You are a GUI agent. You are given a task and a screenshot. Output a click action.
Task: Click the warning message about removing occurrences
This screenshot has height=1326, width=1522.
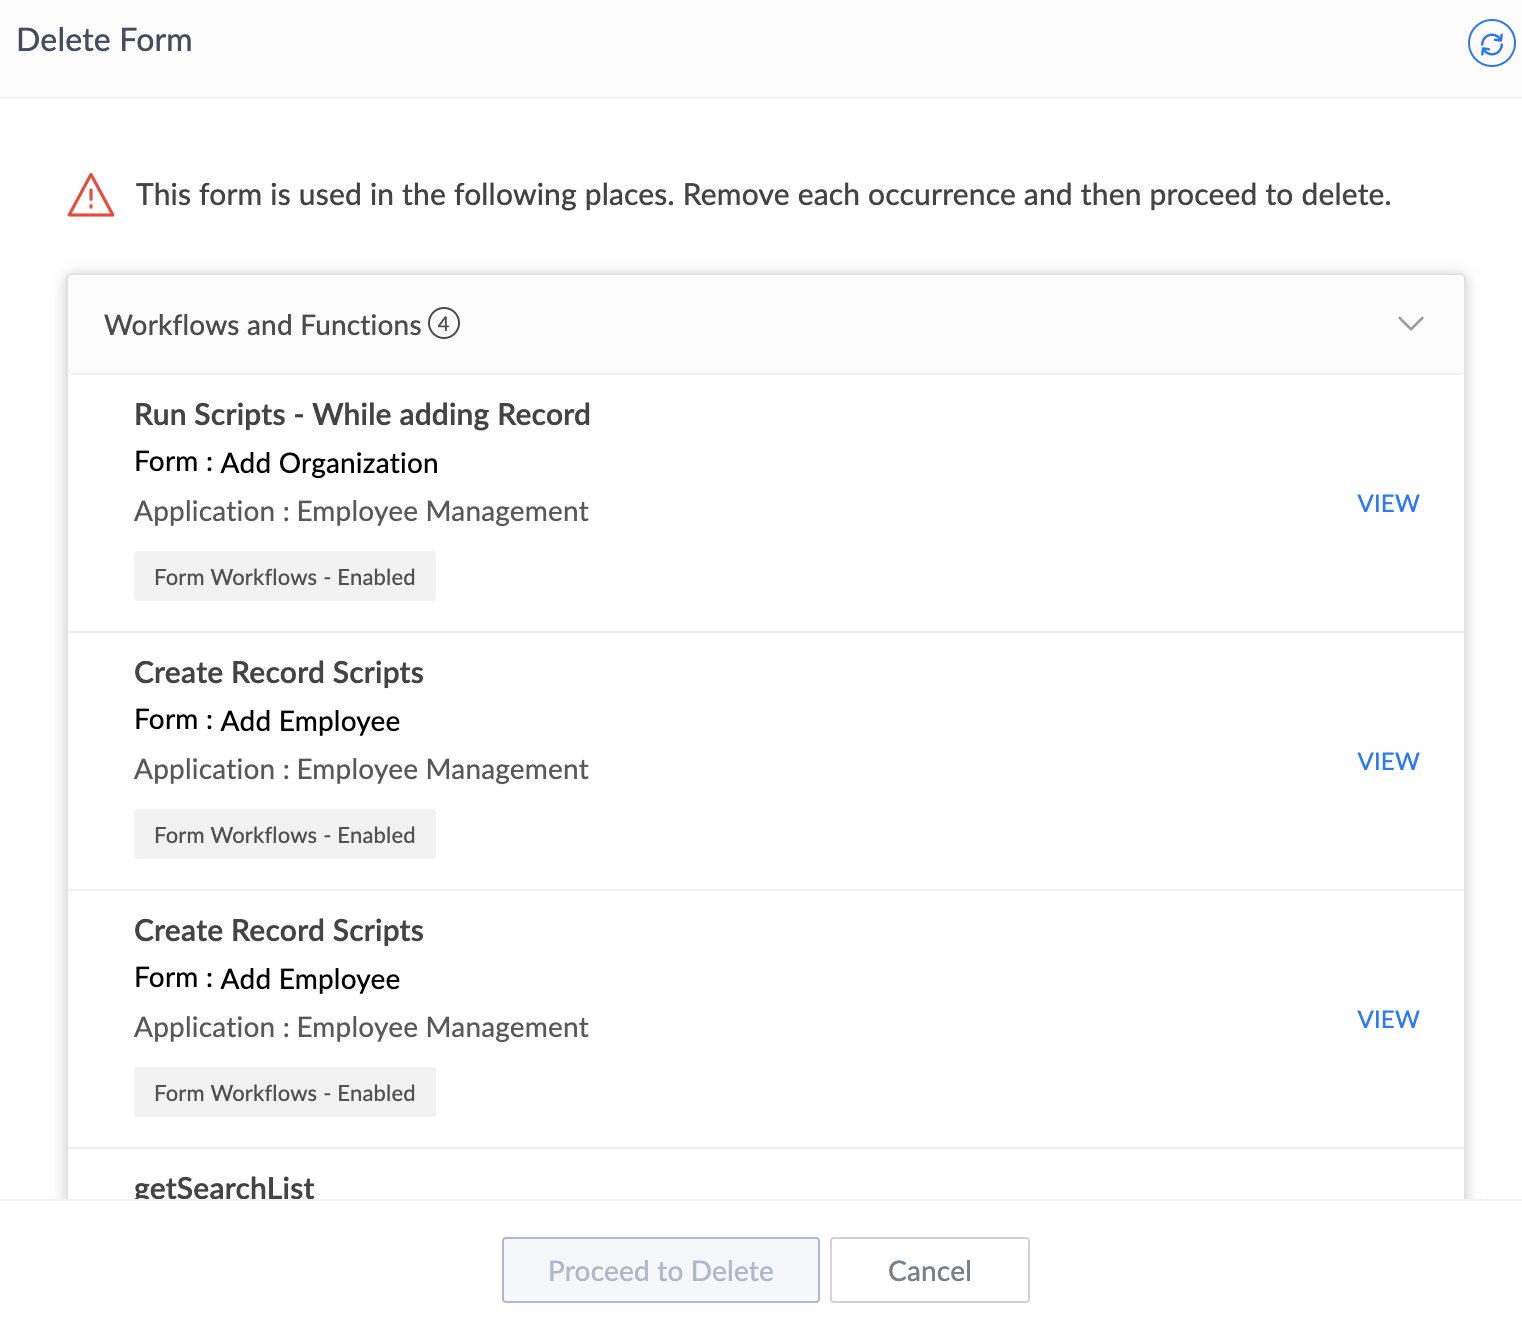(763, 194)
